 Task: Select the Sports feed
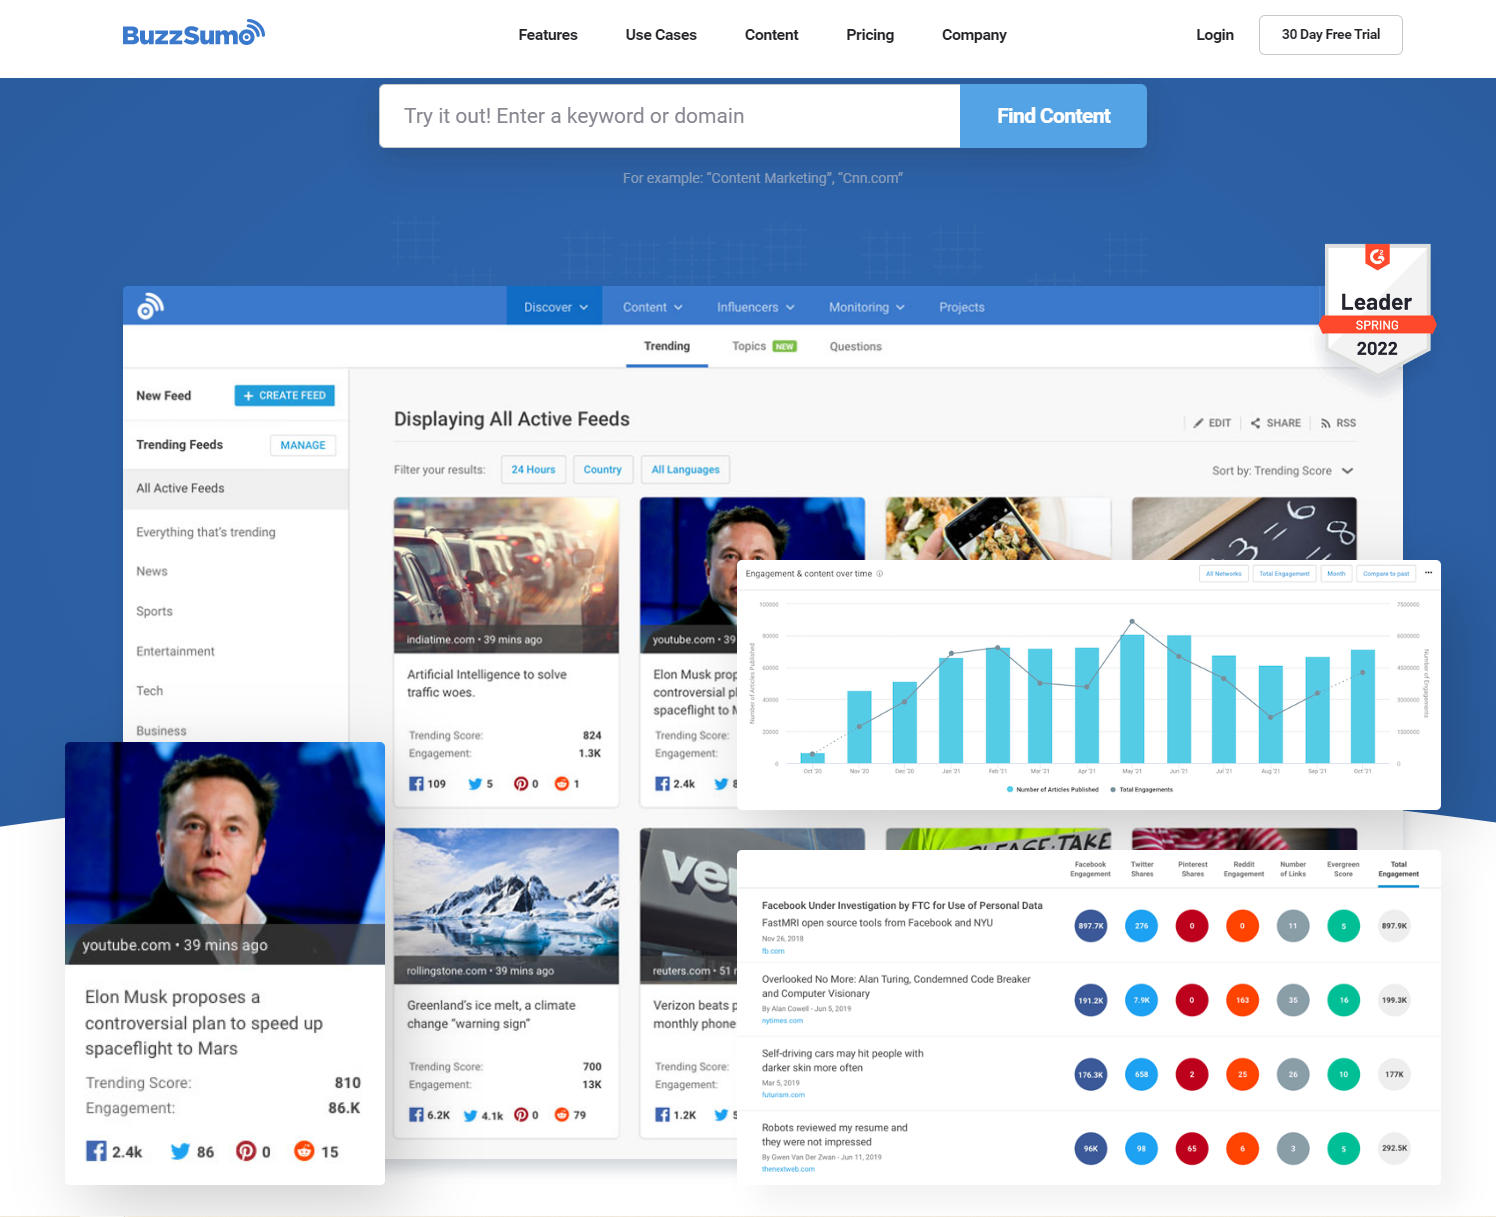(154, 611)
